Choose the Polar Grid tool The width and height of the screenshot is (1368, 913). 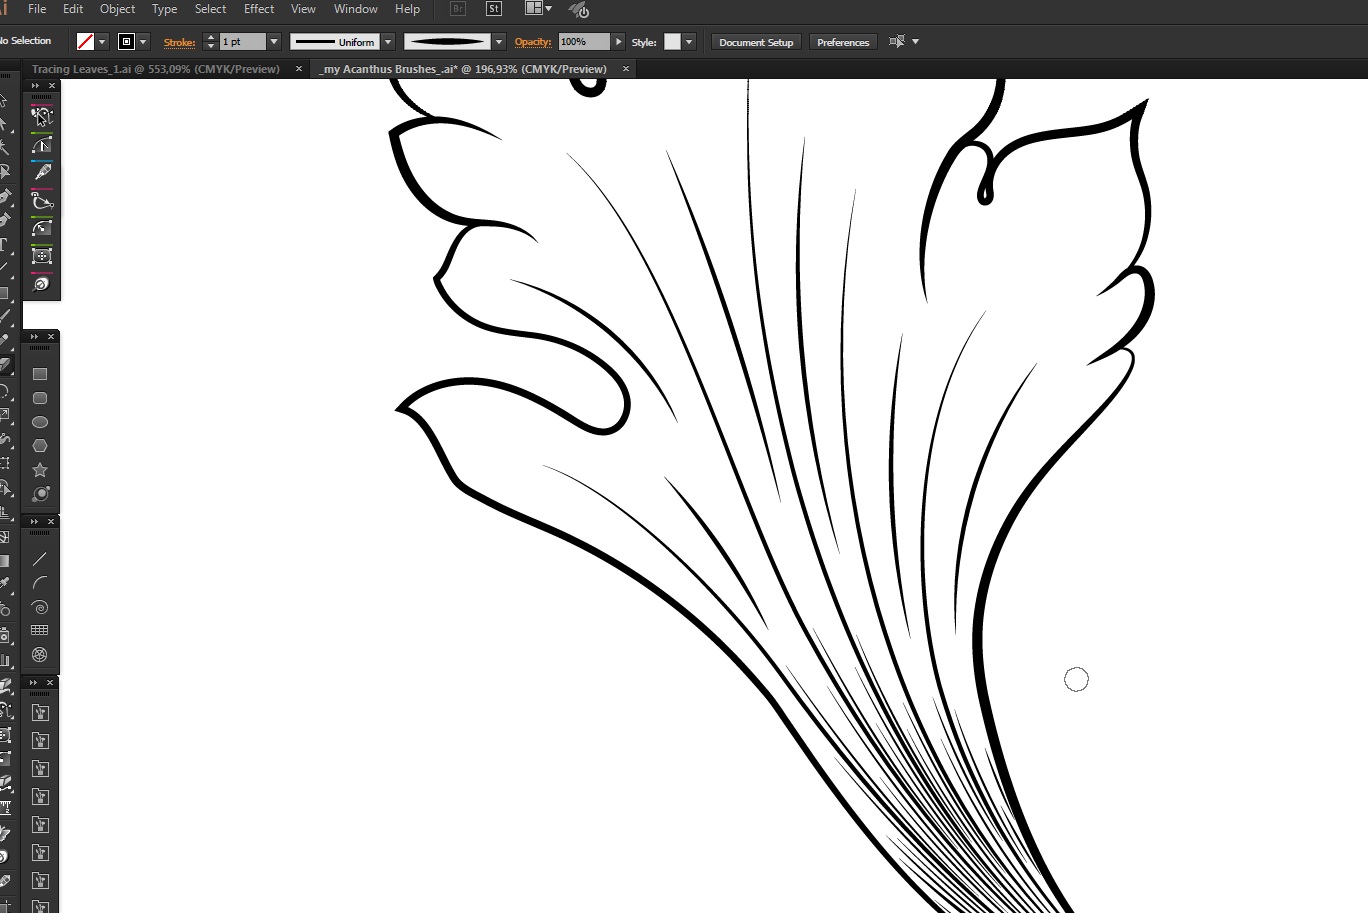click(x=40, y=655)
